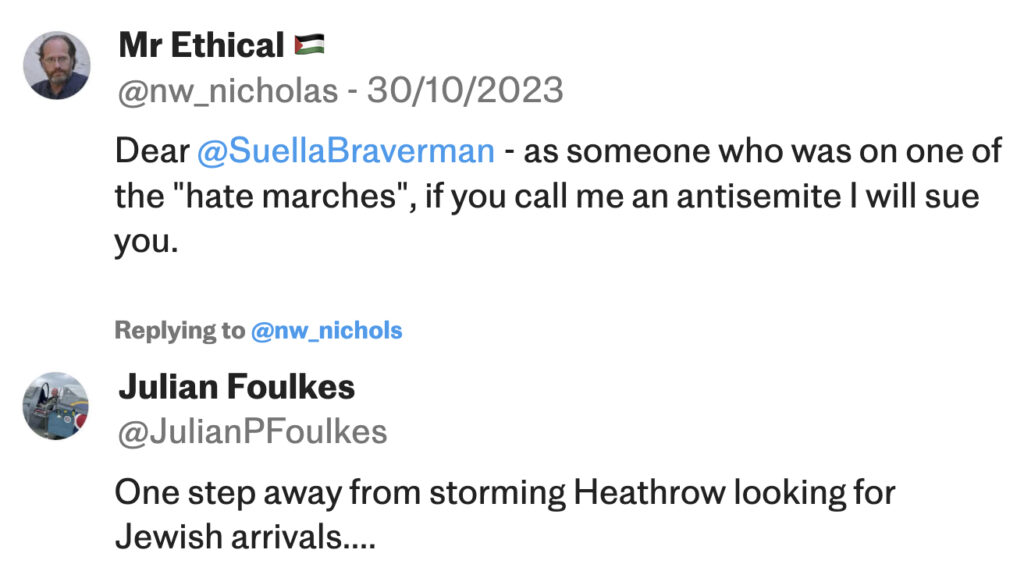The image size is (1024, 571).
Task: Open the @nw_nichols replying-to link
Action: tap(326, 330)
